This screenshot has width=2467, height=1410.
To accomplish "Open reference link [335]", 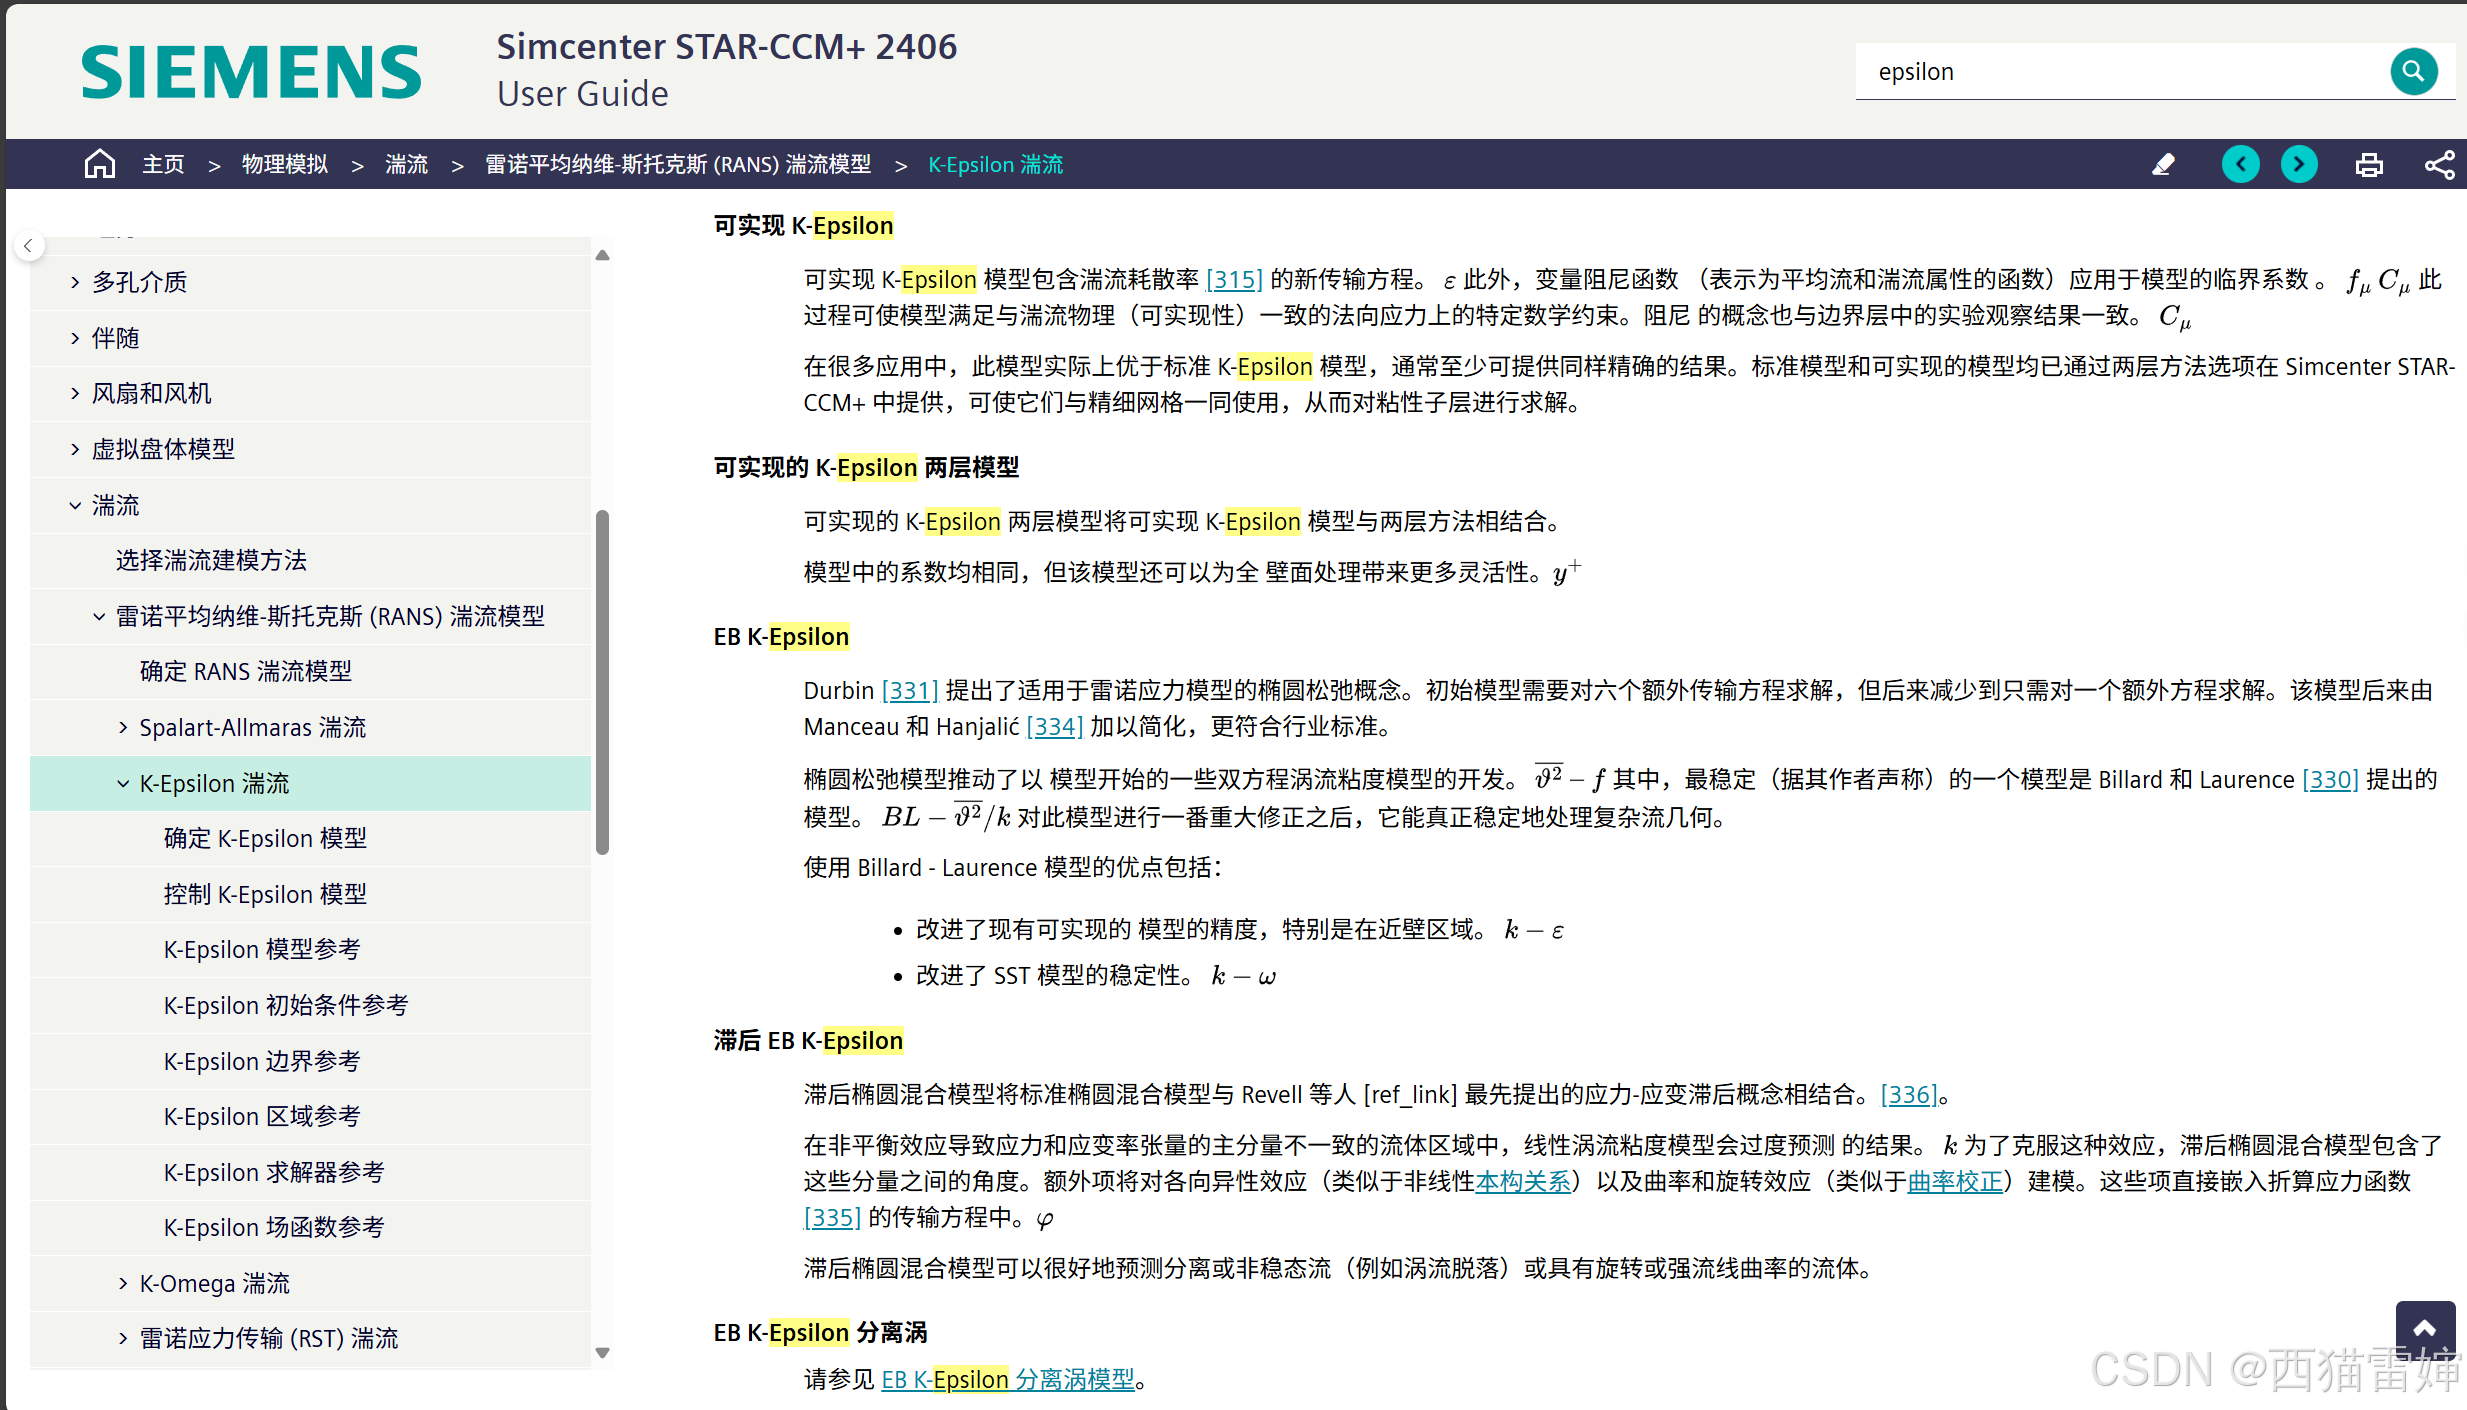I will coord(832,1217).
